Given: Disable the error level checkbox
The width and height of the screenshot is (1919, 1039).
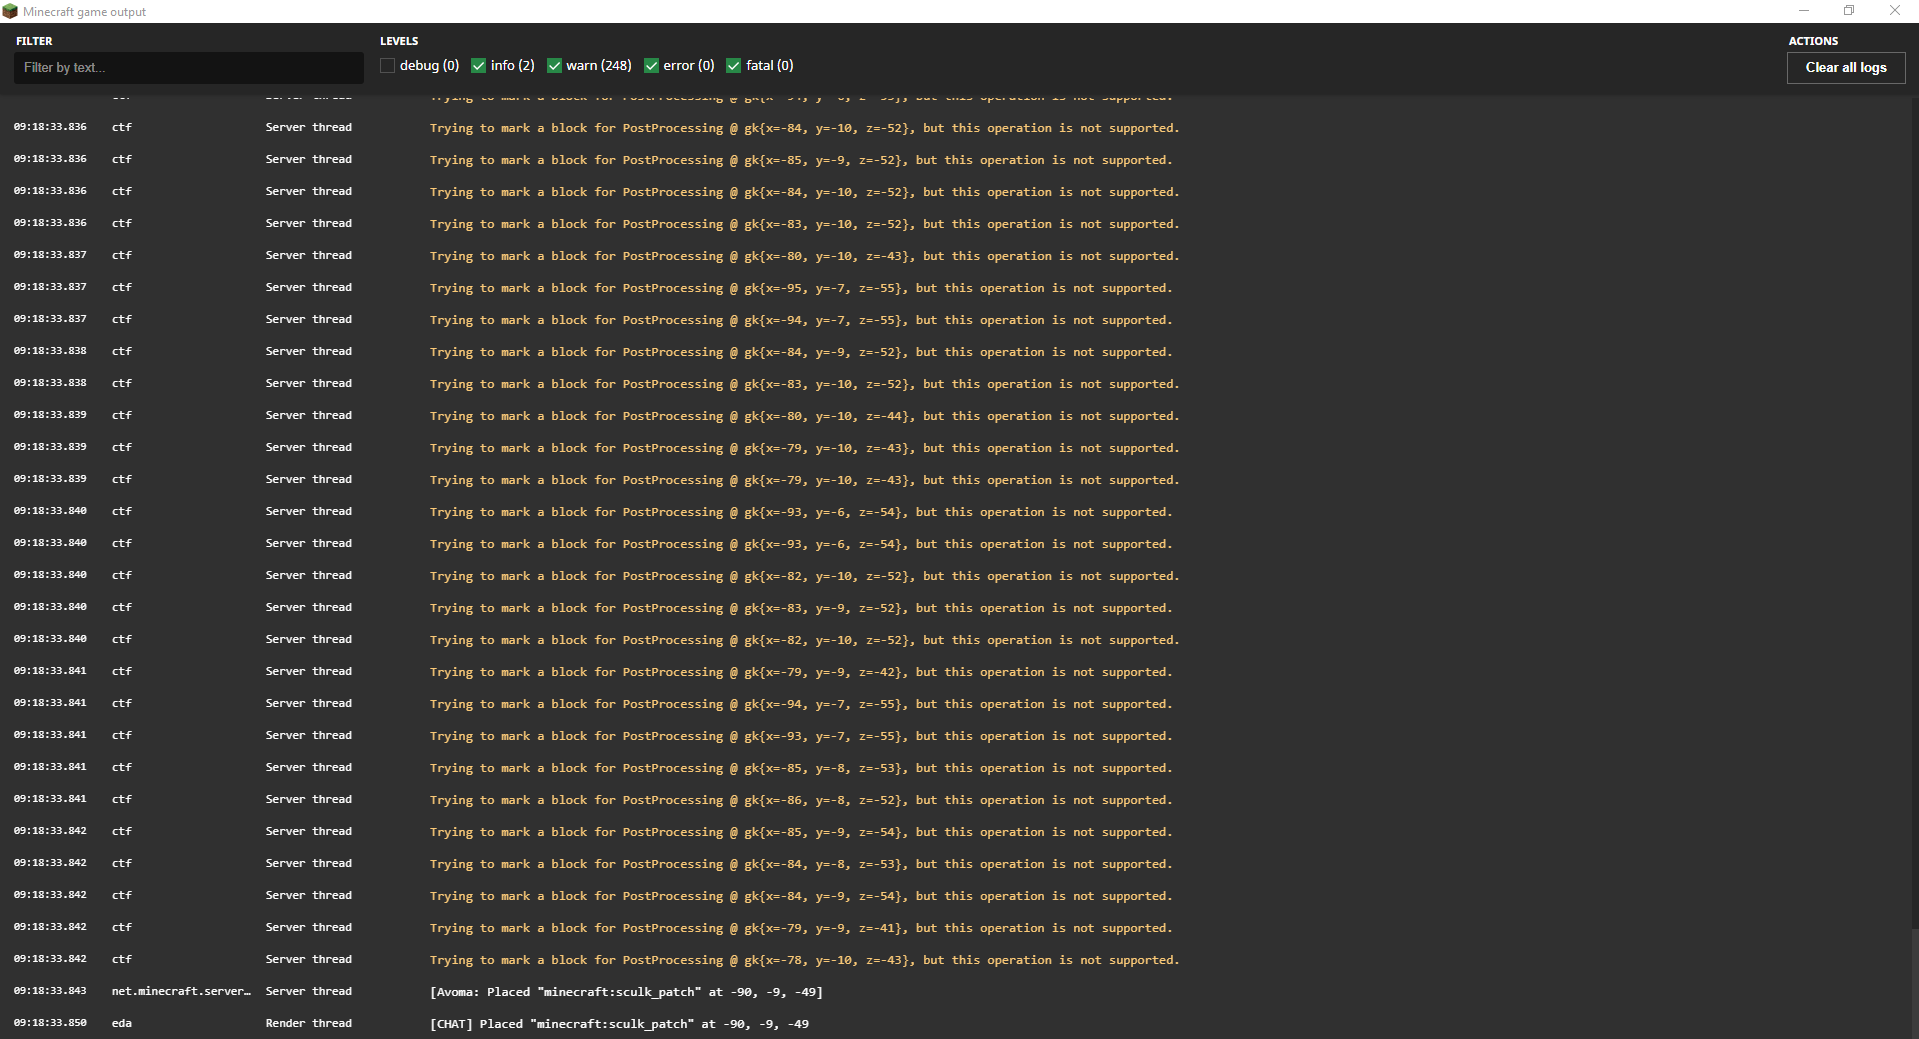Looking at the screenshot, I should point(652,66).
